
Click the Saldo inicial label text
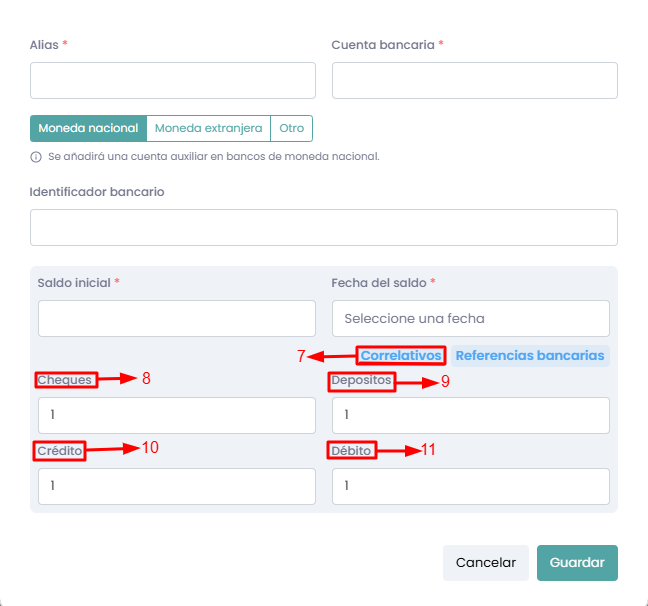(x=74, y=283)
